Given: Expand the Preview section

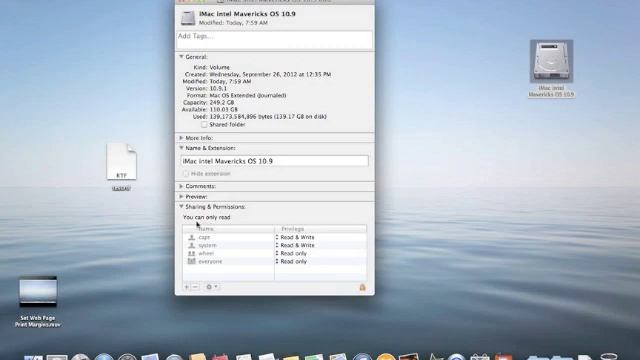Looking at the screenshot, I should pos(181,196).
